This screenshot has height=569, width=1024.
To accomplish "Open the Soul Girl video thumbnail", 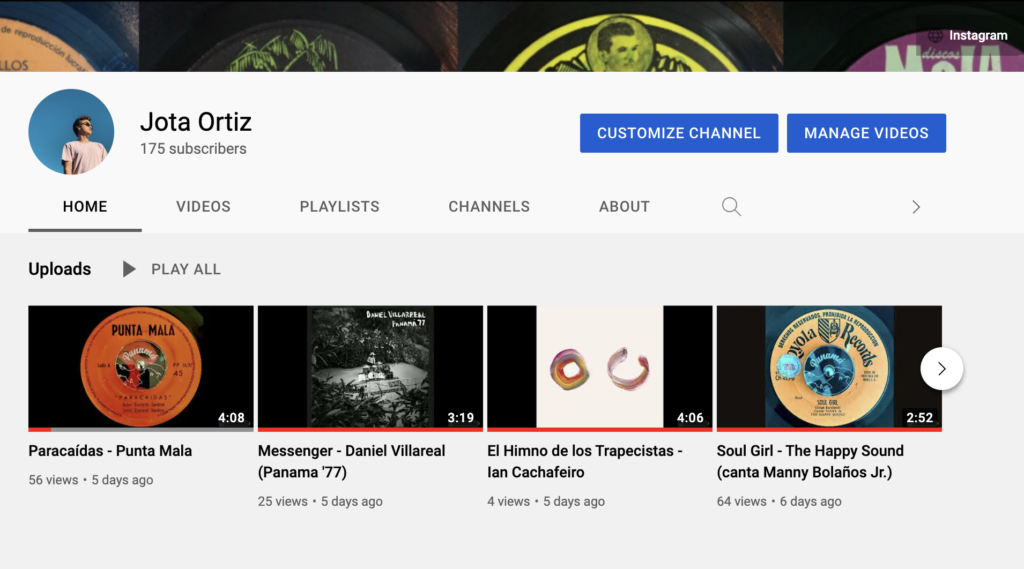I will [829, 367].
